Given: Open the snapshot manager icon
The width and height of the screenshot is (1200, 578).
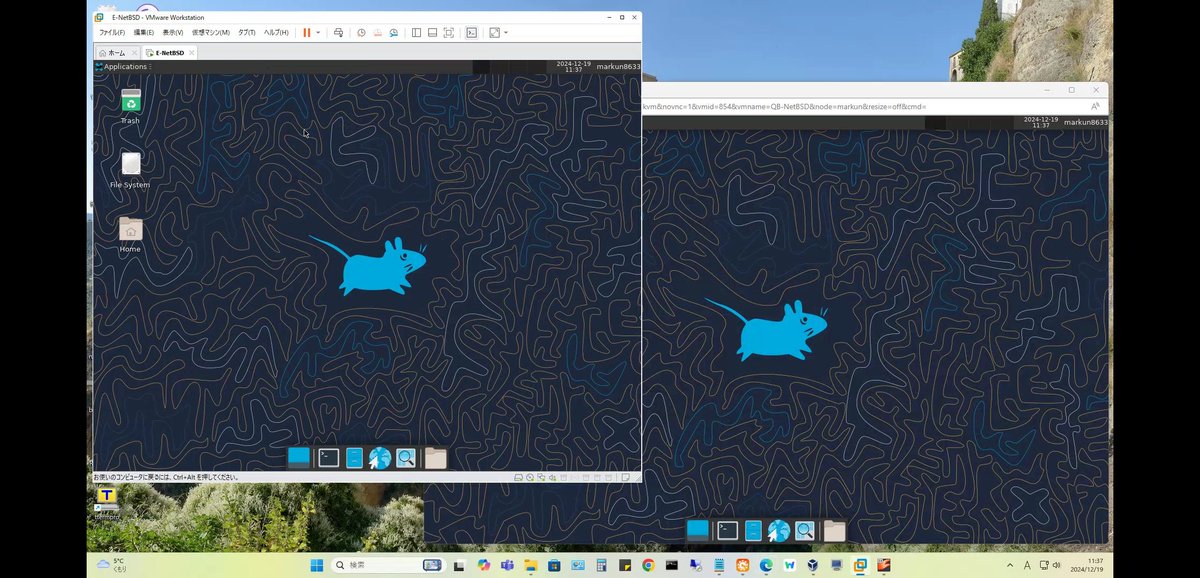Looking at the screenshot, I should (394, 32).
